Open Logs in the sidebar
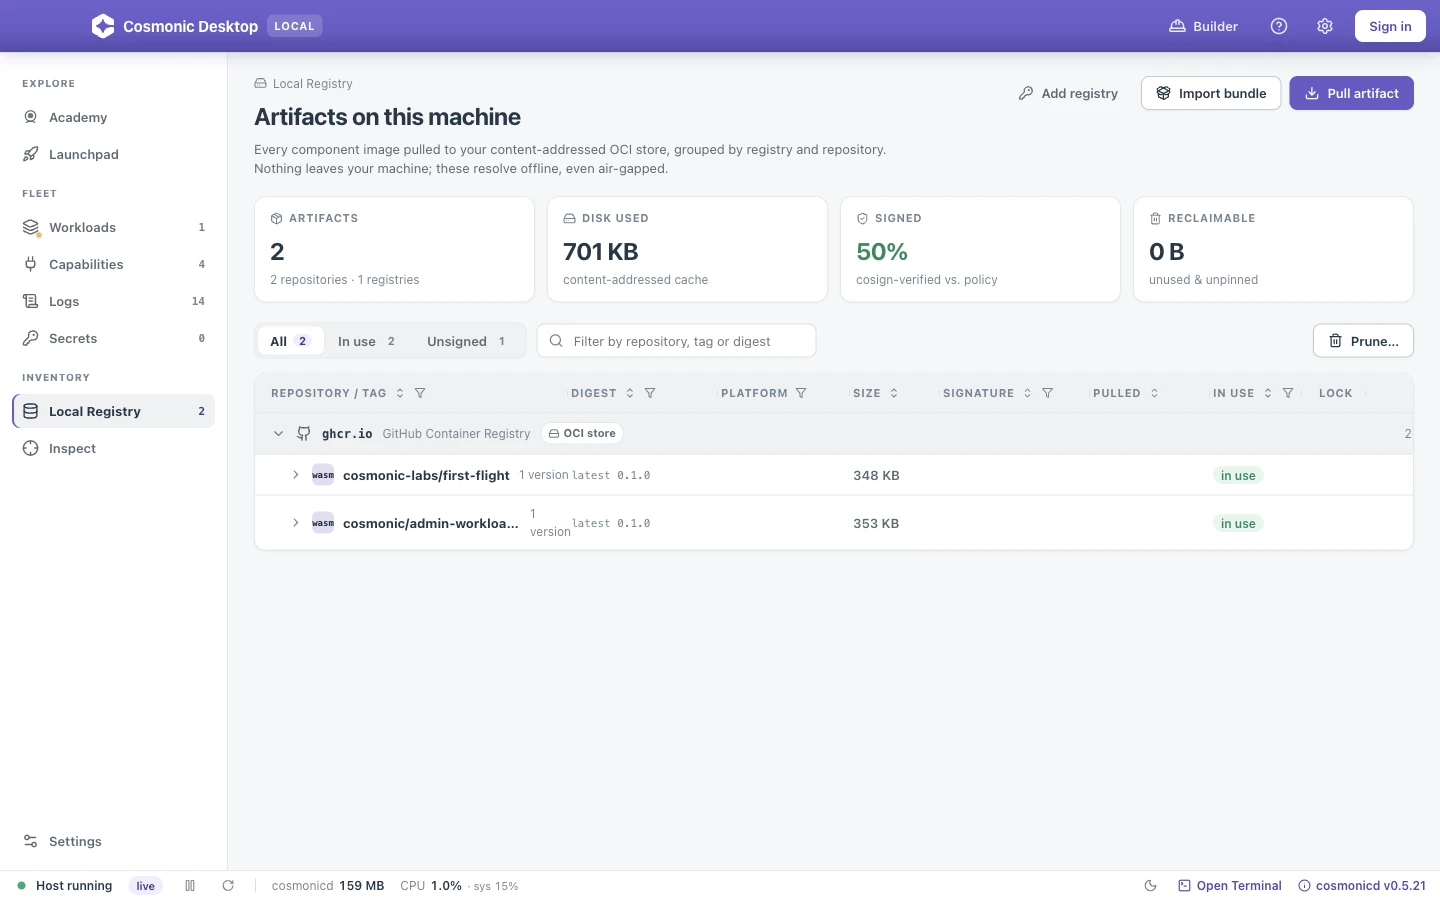1440x900 pixels. [113, 301]
